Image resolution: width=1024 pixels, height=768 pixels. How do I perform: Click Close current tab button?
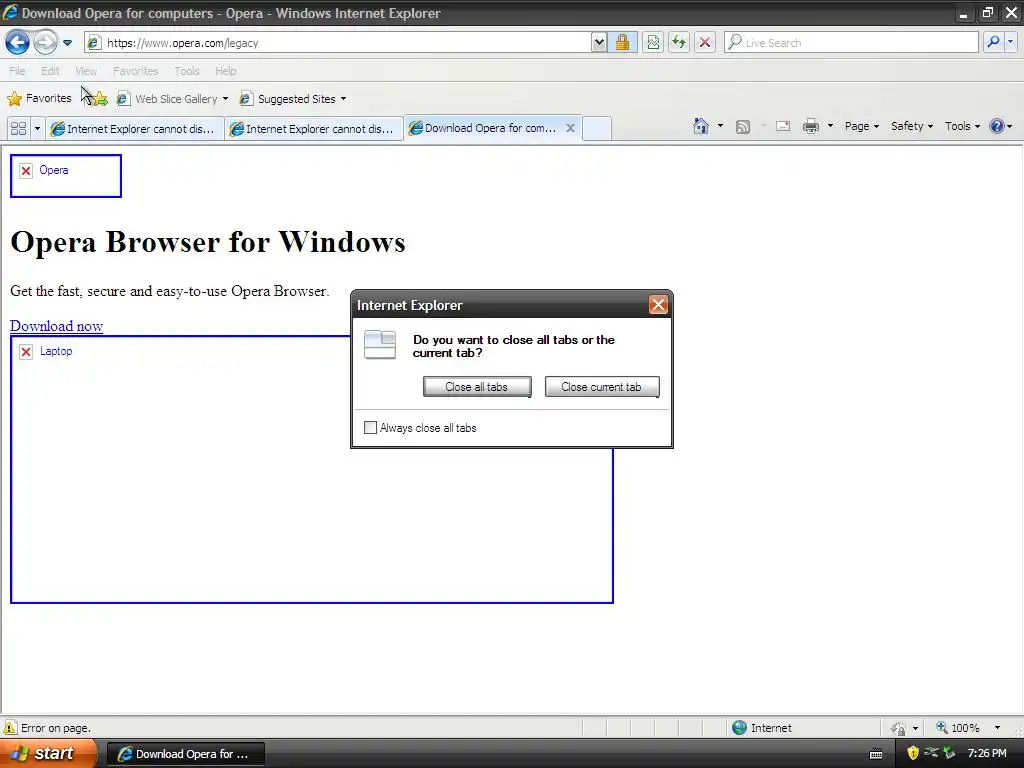(x=601, y=387)
